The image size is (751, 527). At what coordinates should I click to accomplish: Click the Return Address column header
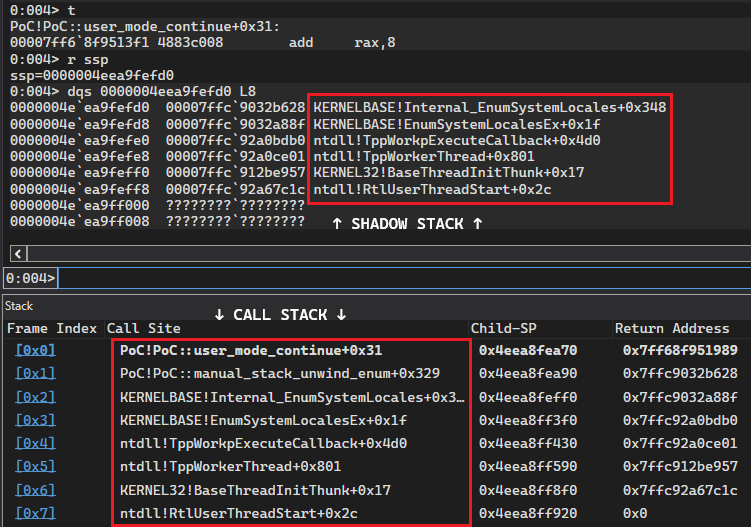click(672, 329)
